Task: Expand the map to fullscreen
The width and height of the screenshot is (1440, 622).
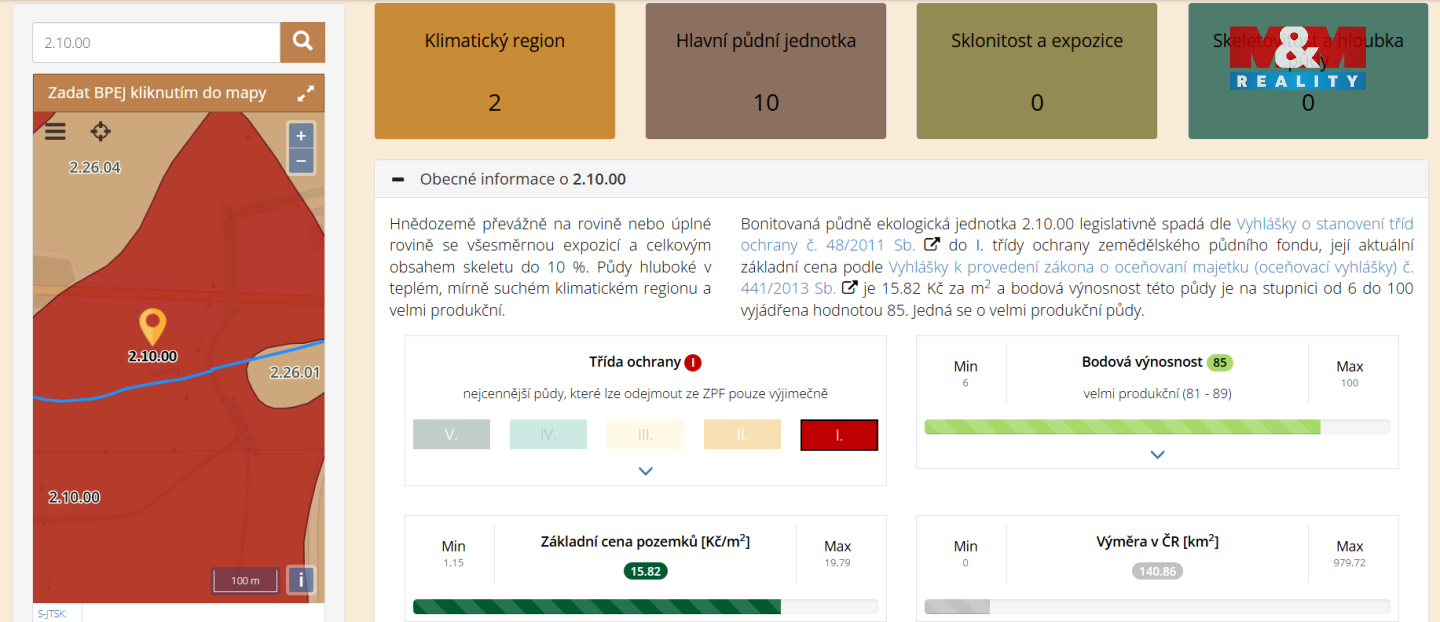Action: click(306, 93)
